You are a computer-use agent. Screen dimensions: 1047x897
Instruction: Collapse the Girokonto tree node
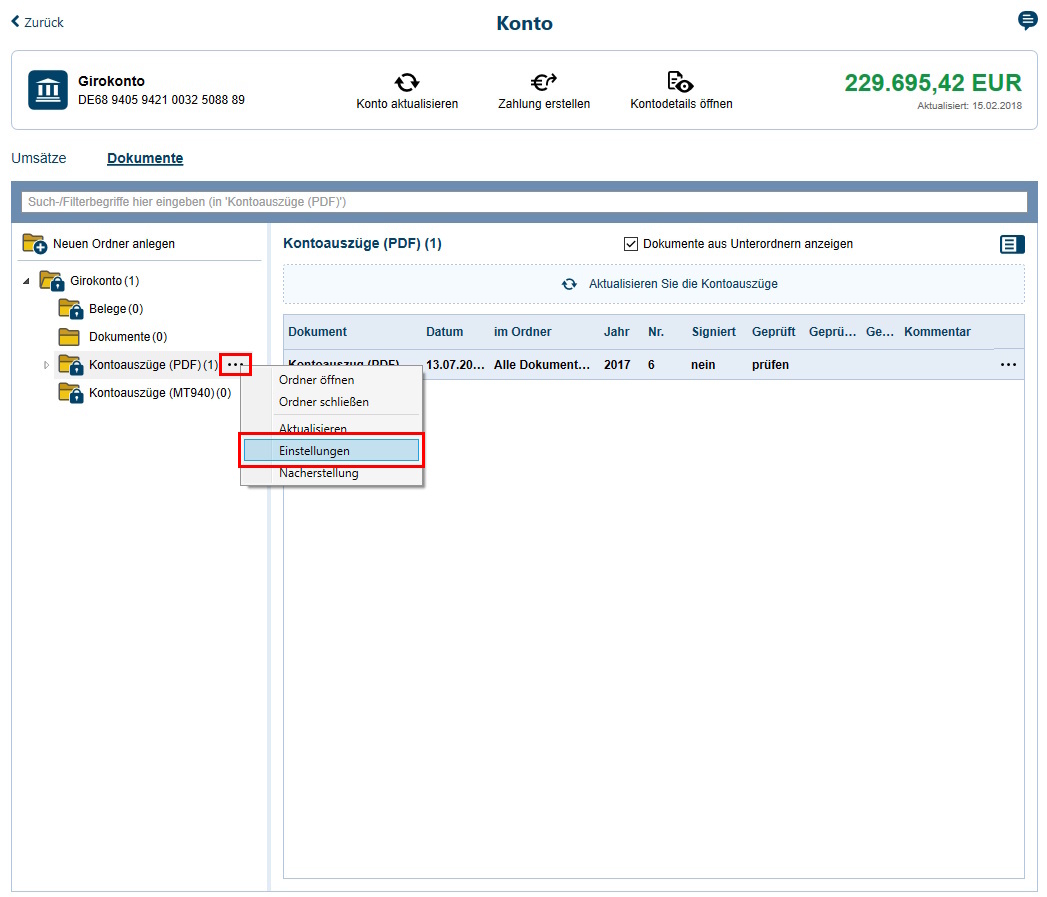pyautogui.click(x=26, y=281)
